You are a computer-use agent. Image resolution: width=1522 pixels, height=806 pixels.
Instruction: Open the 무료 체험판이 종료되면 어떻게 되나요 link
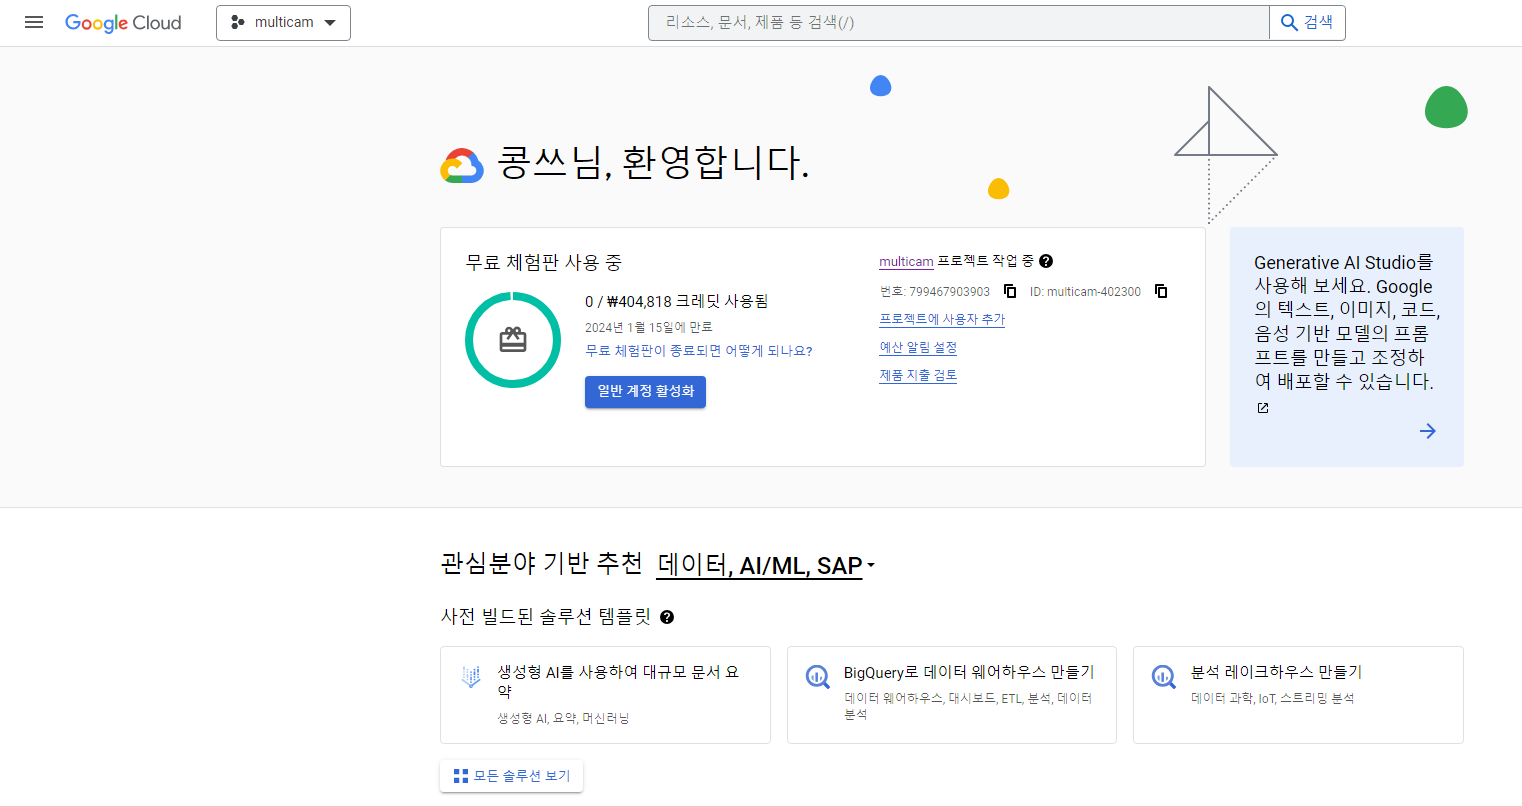[x=699, y=351]
